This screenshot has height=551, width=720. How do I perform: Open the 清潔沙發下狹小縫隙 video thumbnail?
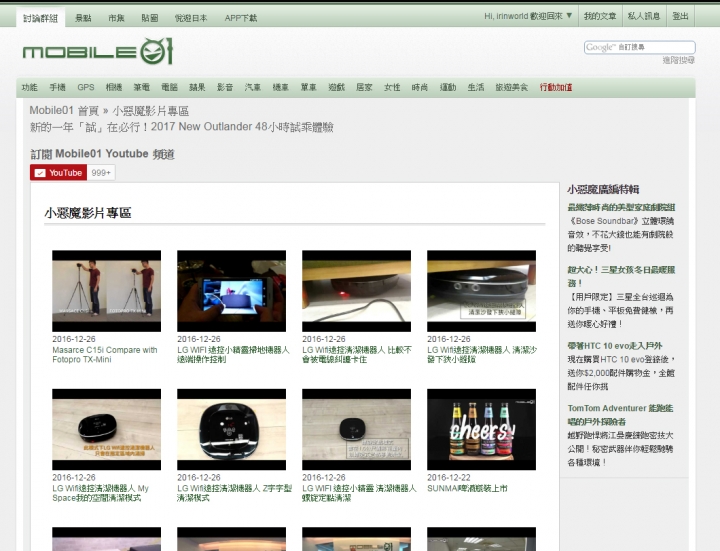coord(481,291)
